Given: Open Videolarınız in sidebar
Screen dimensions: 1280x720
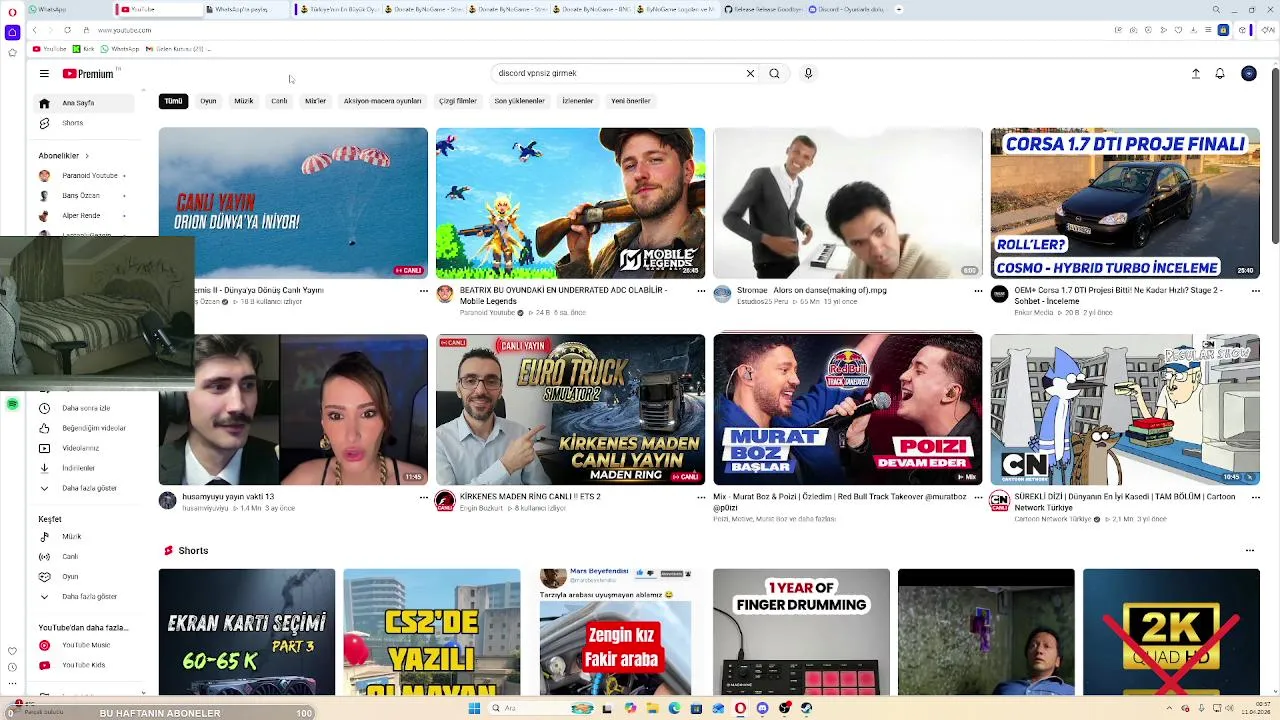Looking at the screenshot, I should point(86,448).
